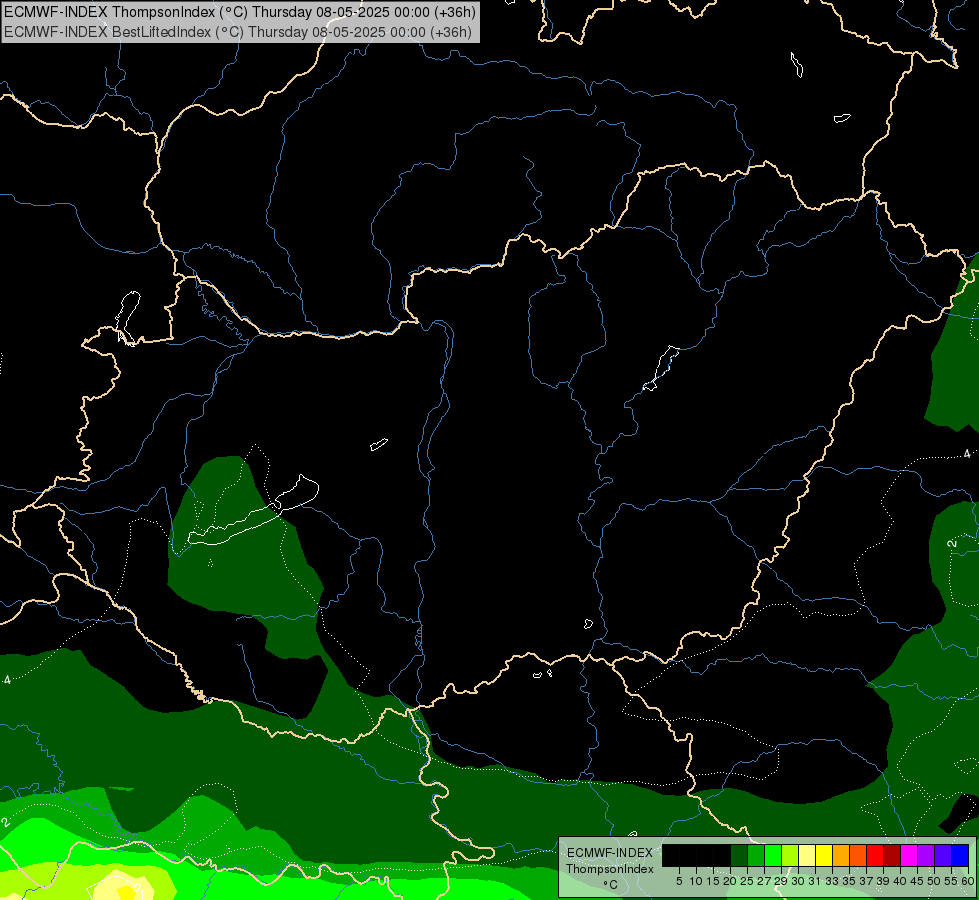This screenshot has height=900, width=979.
Task: Click legend tick label '45'
Action: [x=917, y=881]
